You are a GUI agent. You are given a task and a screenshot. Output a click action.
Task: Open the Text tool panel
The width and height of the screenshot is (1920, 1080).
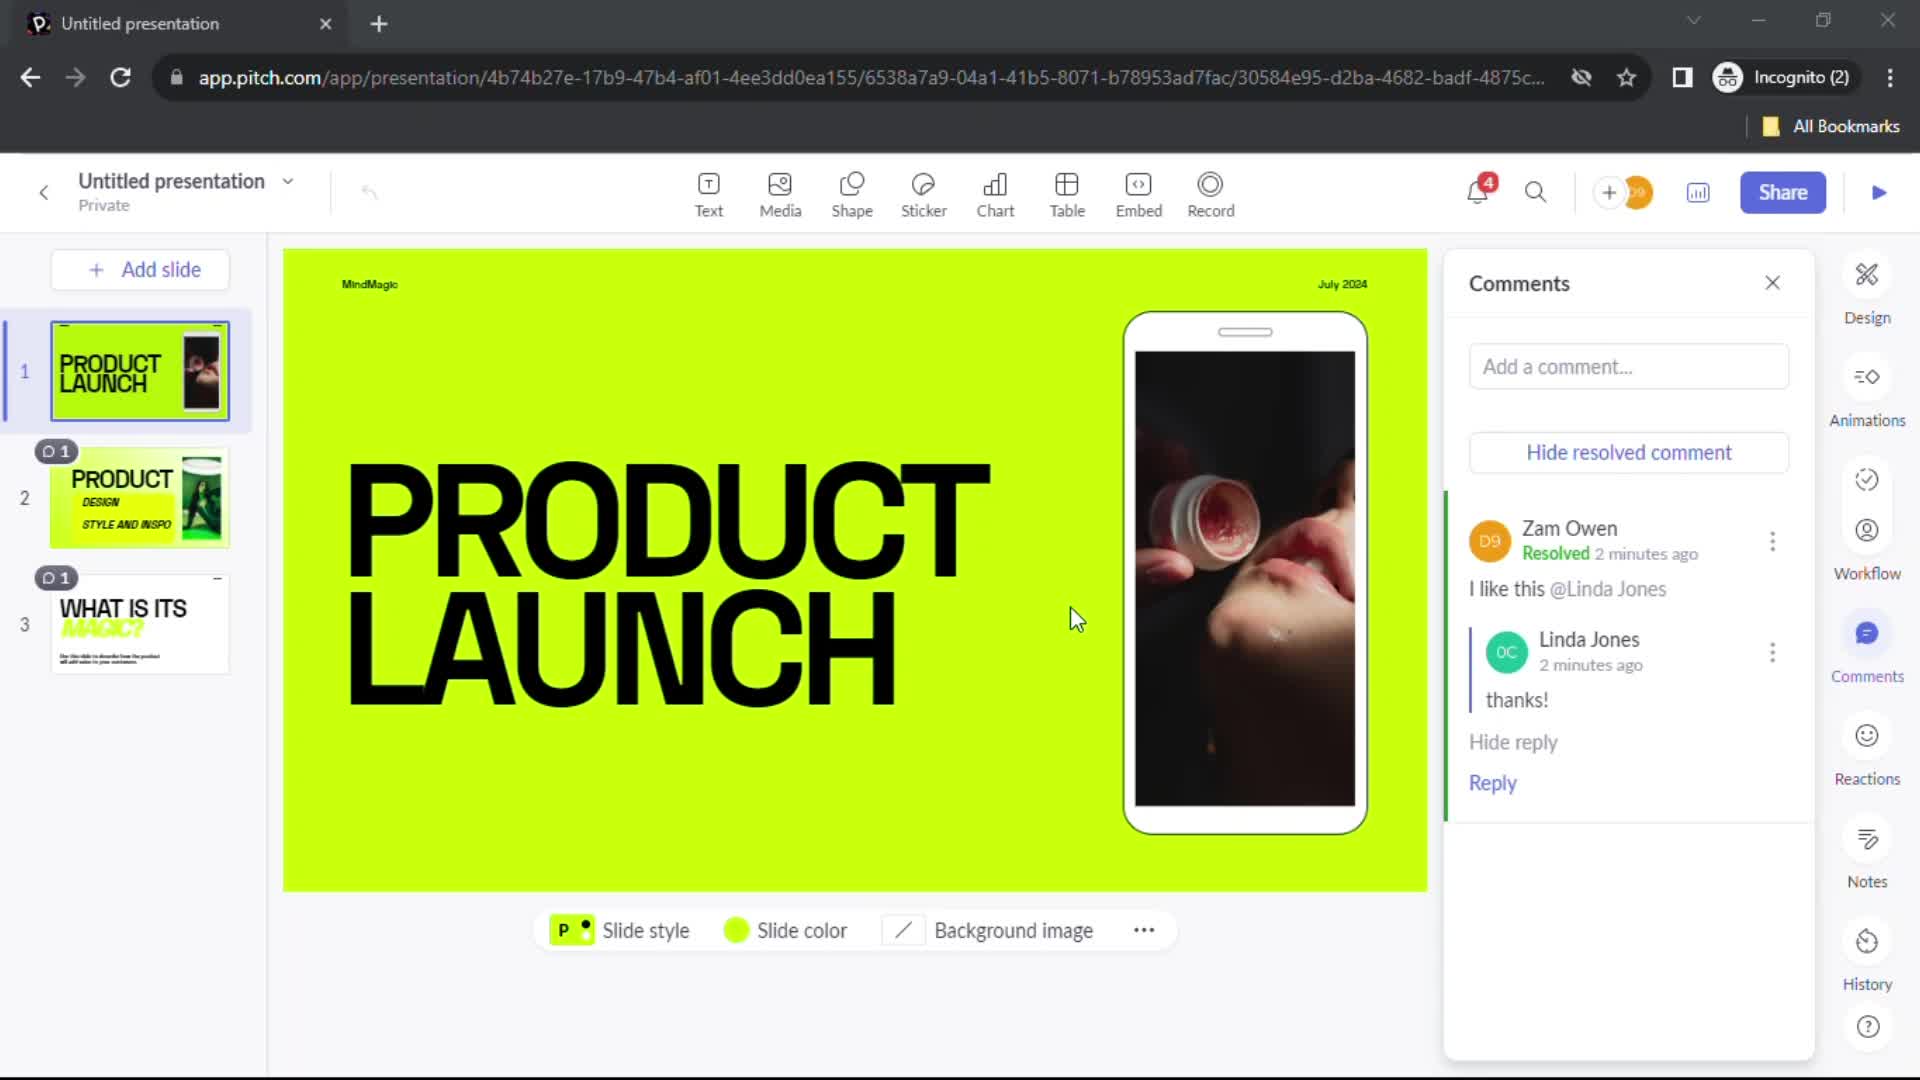tap(708, 191)
